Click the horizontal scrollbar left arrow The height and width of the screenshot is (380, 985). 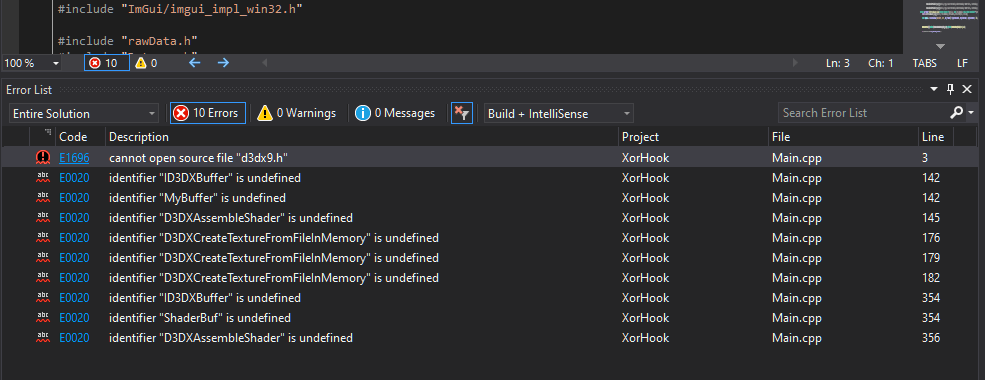(x=264, y=63)
